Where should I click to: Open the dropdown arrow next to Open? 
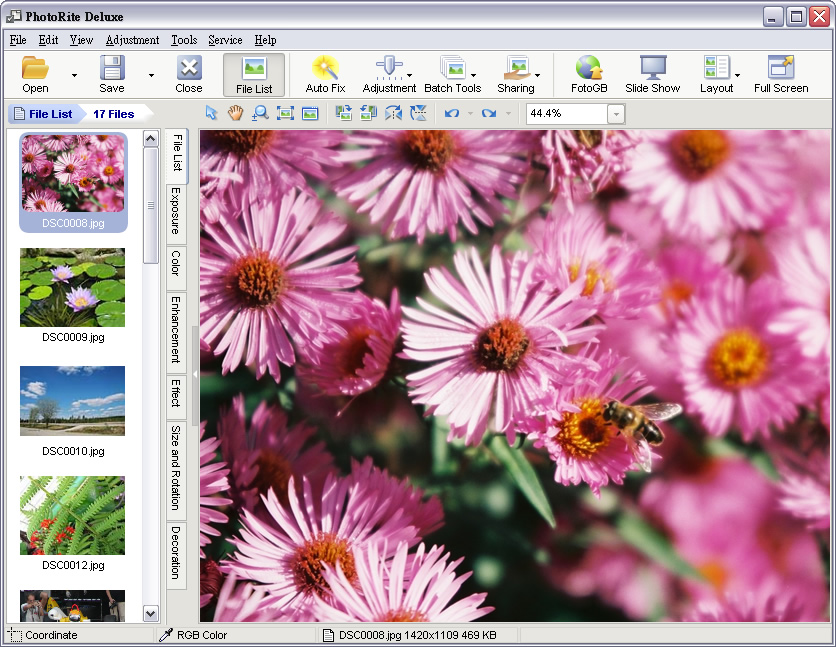[74, 75]
